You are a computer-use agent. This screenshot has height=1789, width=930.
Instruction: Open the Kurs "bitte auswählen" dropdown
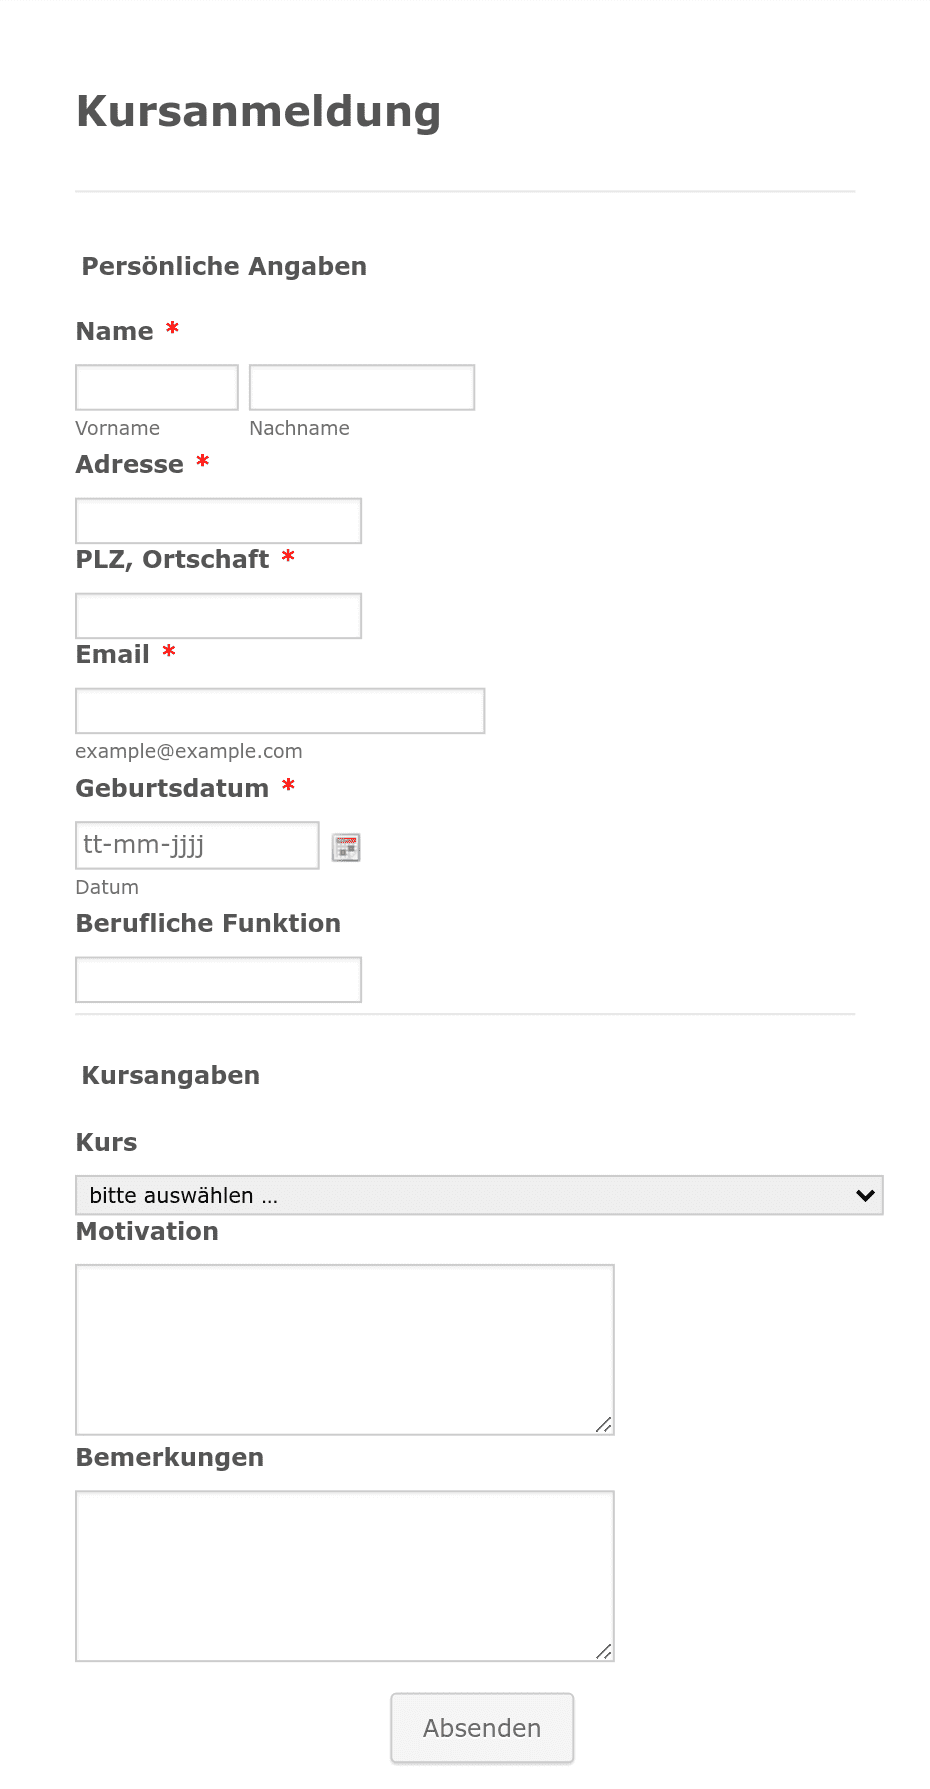tap(479, 1195)
